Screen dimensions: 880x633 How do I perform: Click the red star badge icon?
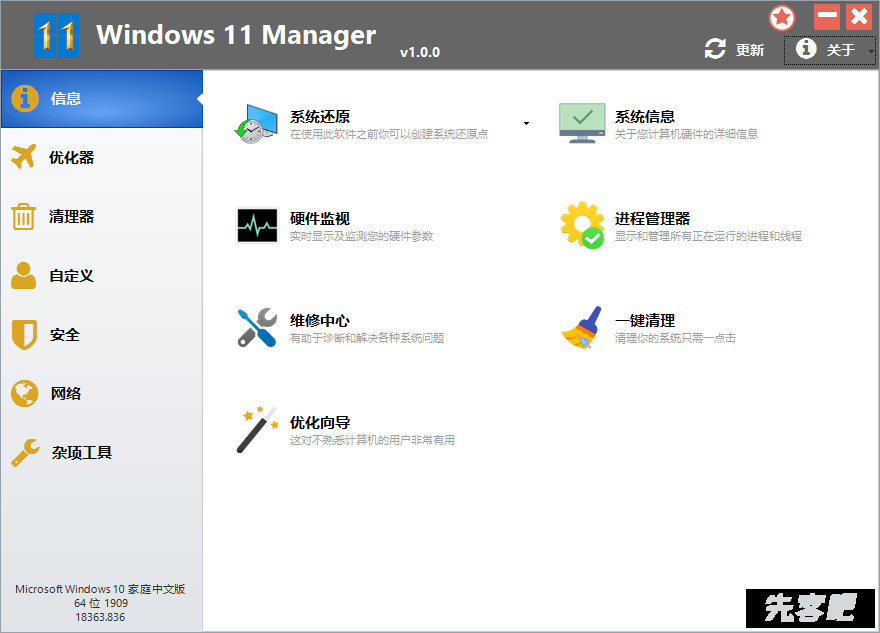782,17
